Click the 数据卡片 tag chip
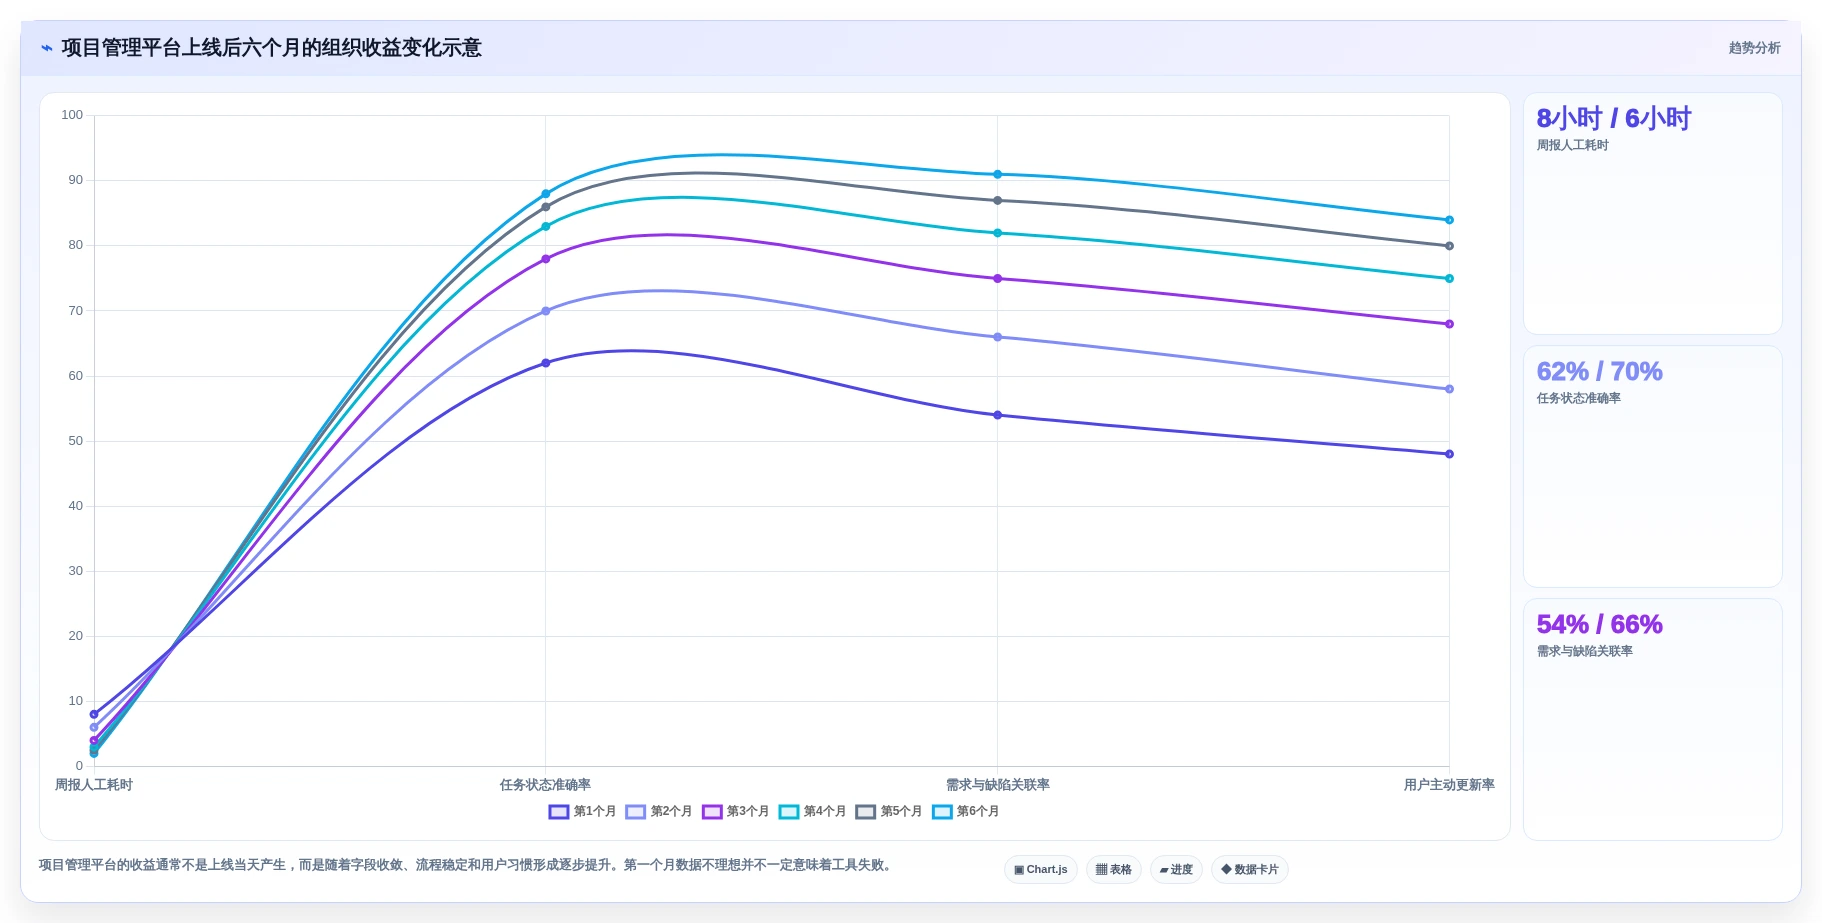Screen dimensions: 1822x923 click(x=1249, y=869)
